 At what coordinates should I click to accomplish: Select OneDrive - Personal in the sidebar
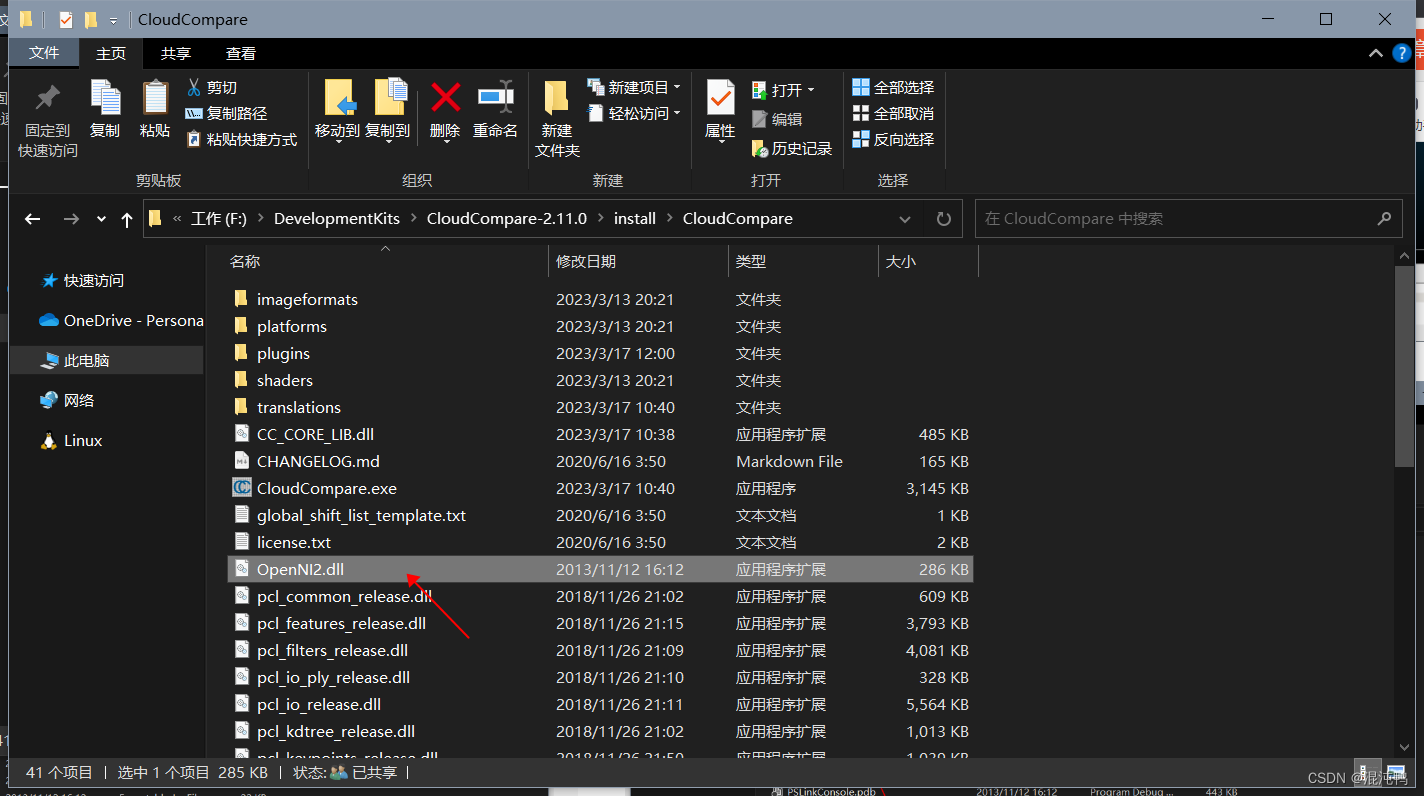(121, 321)
